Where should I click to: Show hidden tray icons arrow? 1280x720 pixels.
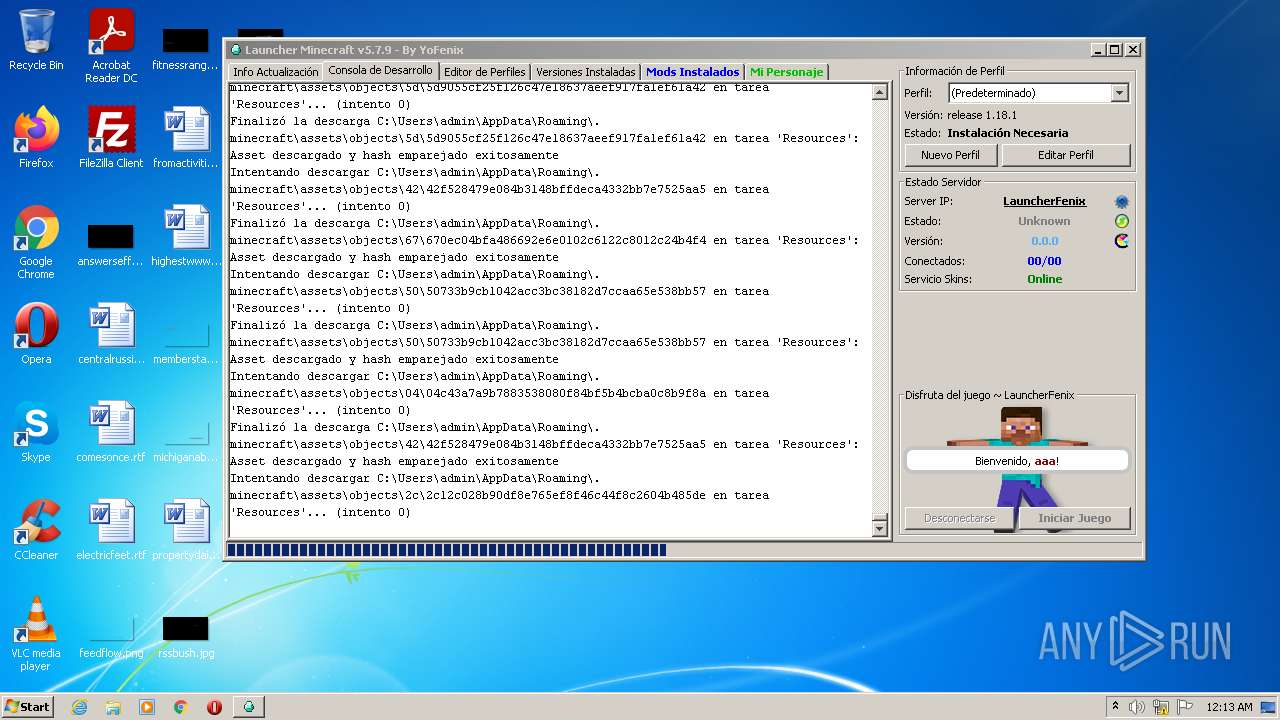tap(1115, 706)
